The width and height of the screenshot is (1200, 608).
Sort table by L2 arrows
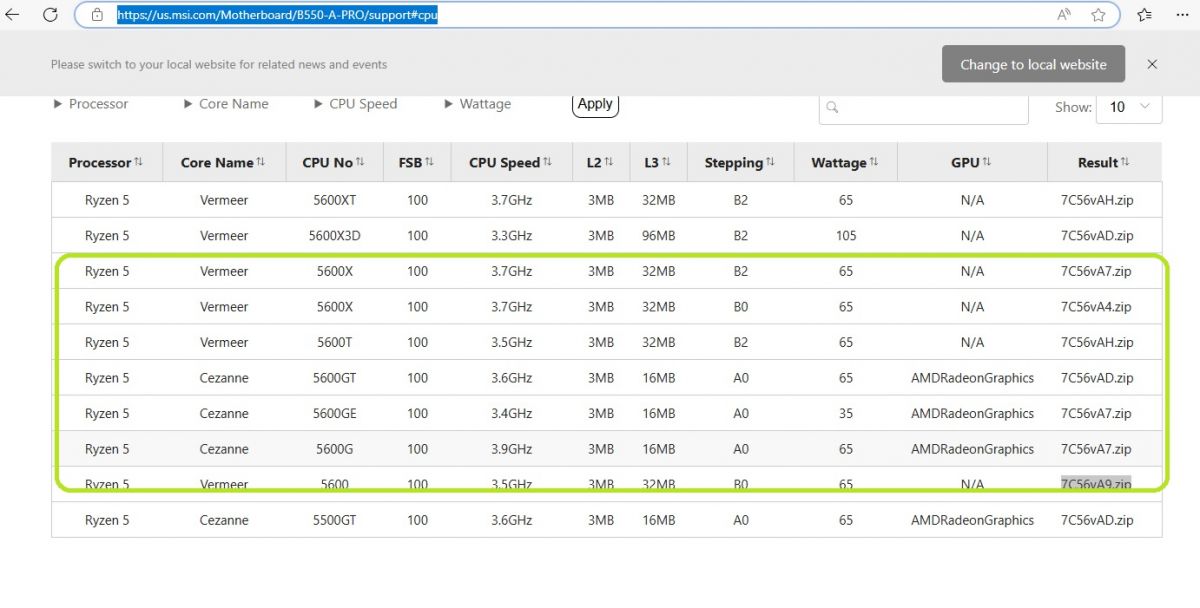pyautogui.click(x=608, y=162)
